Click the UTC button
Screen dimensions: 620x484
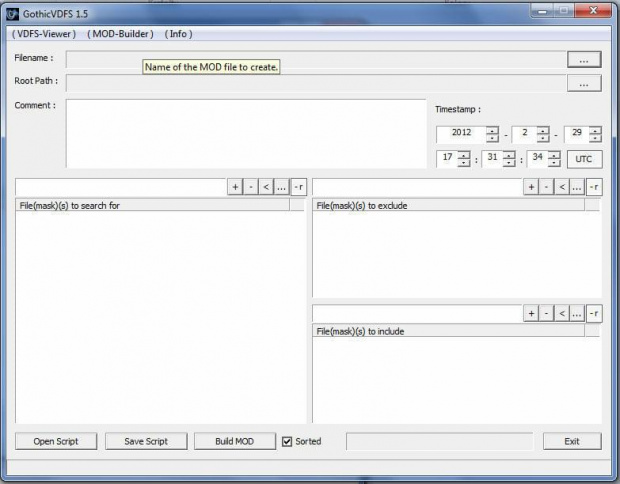(x=584, y=159)
